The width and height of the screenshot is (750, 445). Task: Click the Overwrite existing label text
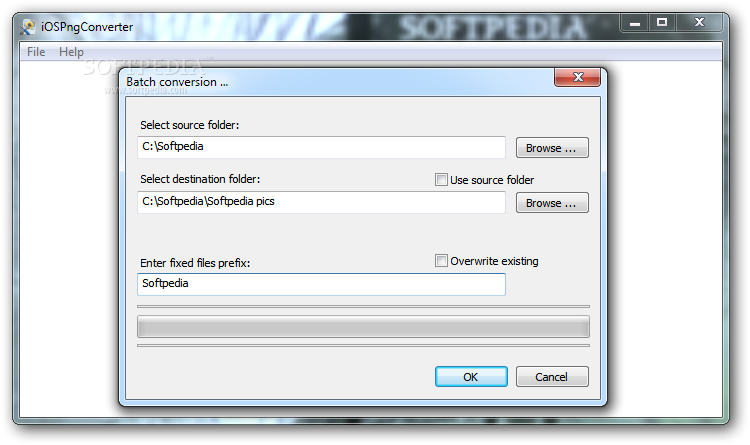pyautogui.click(x=494, y=261)
